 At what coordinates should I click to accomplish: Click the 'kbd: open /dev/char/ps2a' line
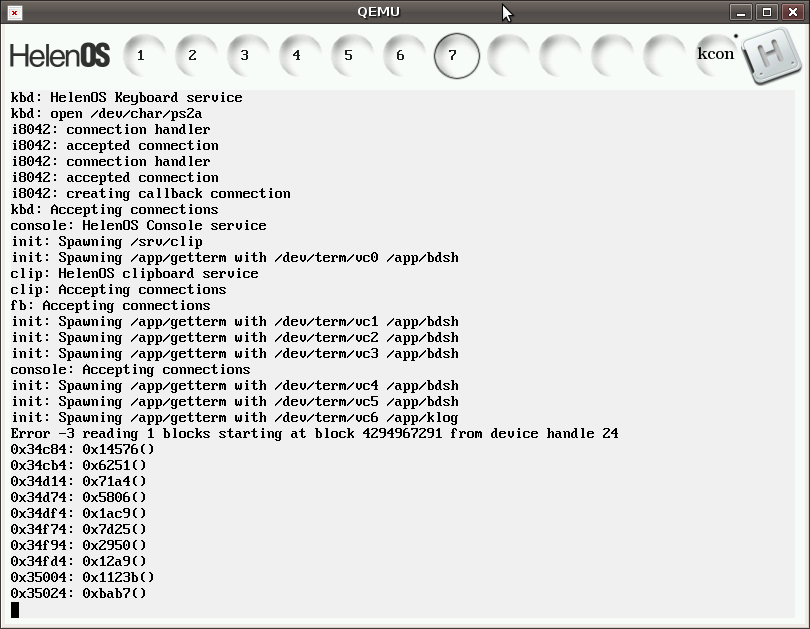[106, 114]
